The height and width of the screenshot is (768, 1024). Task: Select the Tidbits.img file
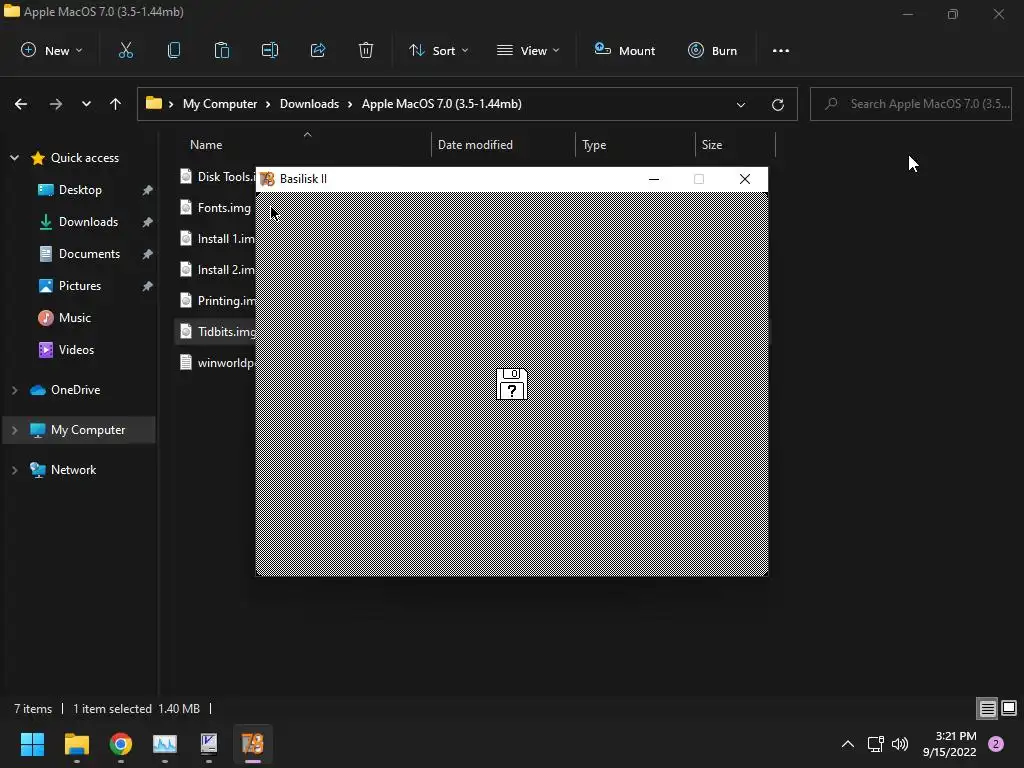tap(217, 331)
